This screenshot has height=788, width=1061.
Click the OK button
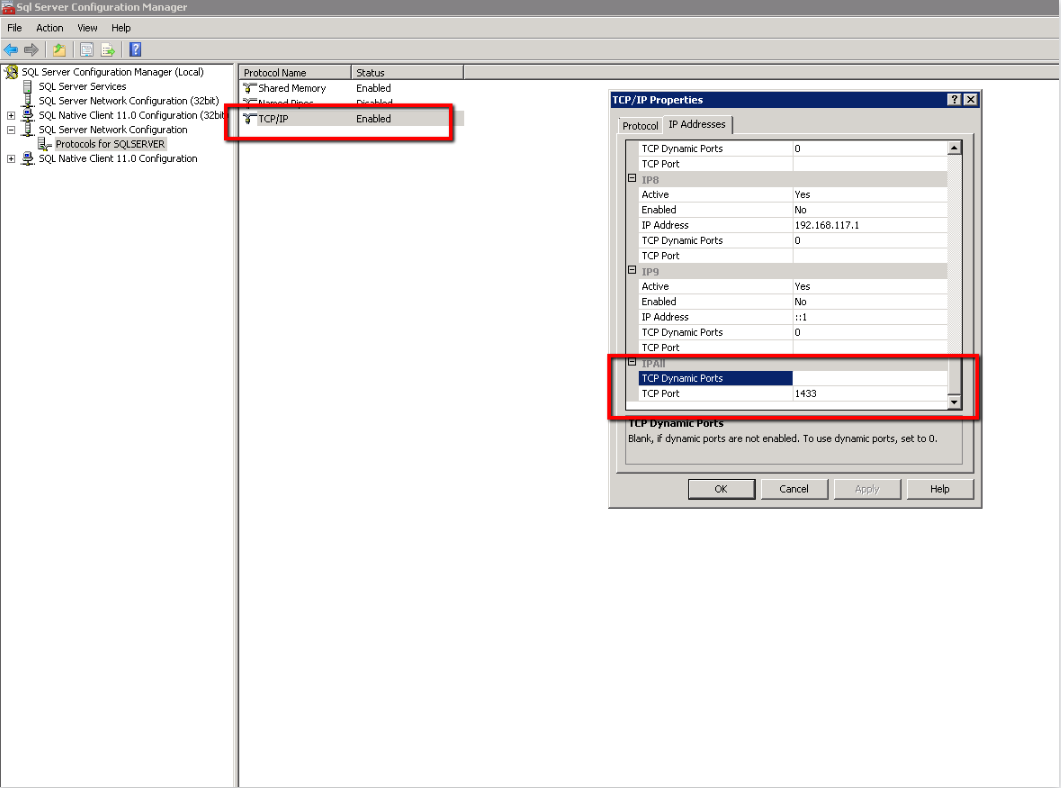pyautogui.click(x=720, y=489)
